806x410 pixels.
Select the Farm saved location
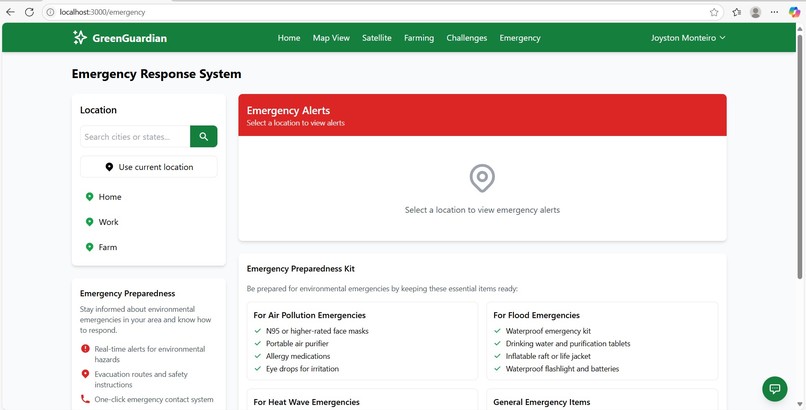[149, 247]
